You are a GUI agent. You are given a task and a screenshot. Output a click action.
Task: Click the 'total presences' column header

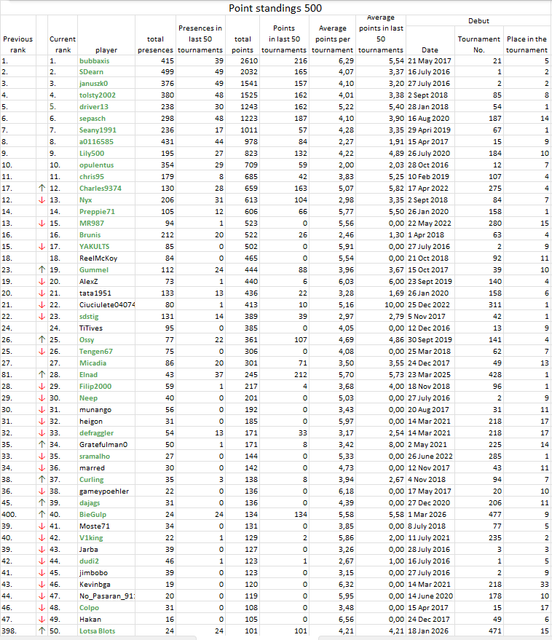[155, 44]
